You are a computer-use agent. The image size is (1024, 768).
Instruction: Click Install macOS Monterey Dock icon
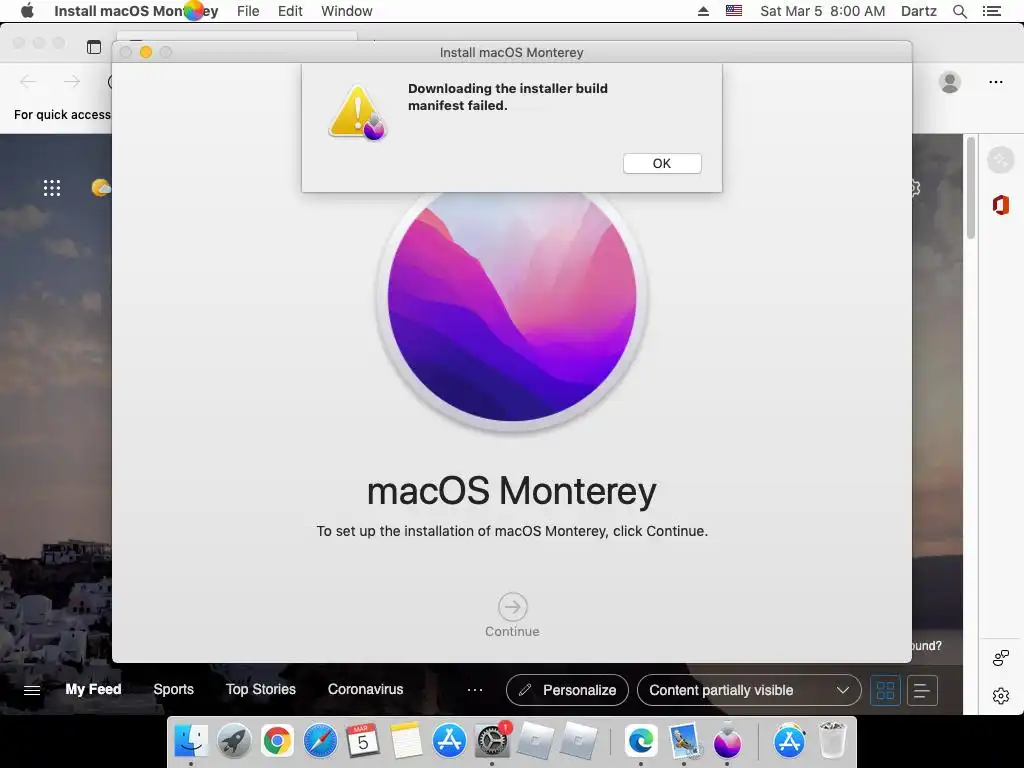pos(727,741)
